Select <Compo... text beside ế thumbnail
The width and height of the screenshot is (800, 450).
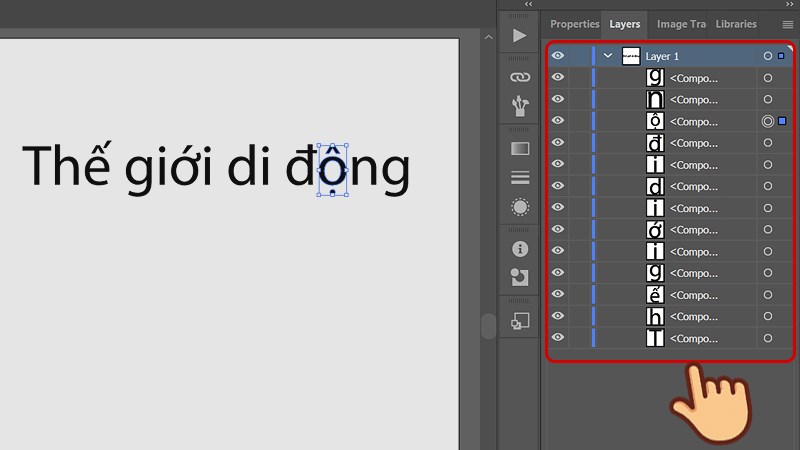point(693,295)
